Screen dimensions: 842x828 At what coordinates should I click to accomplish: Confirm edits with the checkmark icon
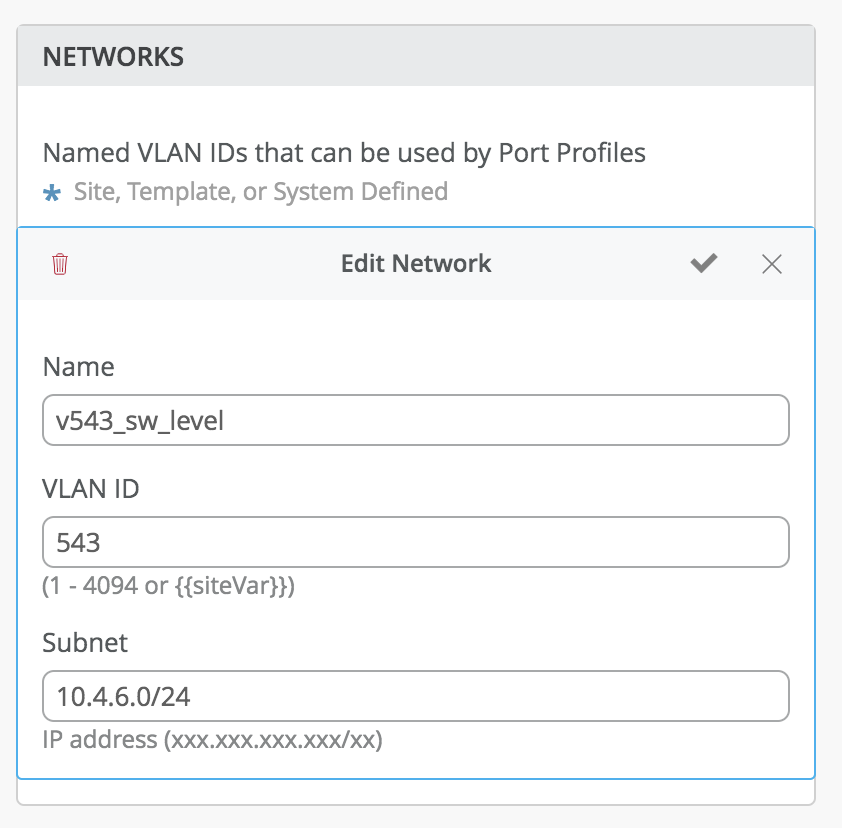point(704,263)
